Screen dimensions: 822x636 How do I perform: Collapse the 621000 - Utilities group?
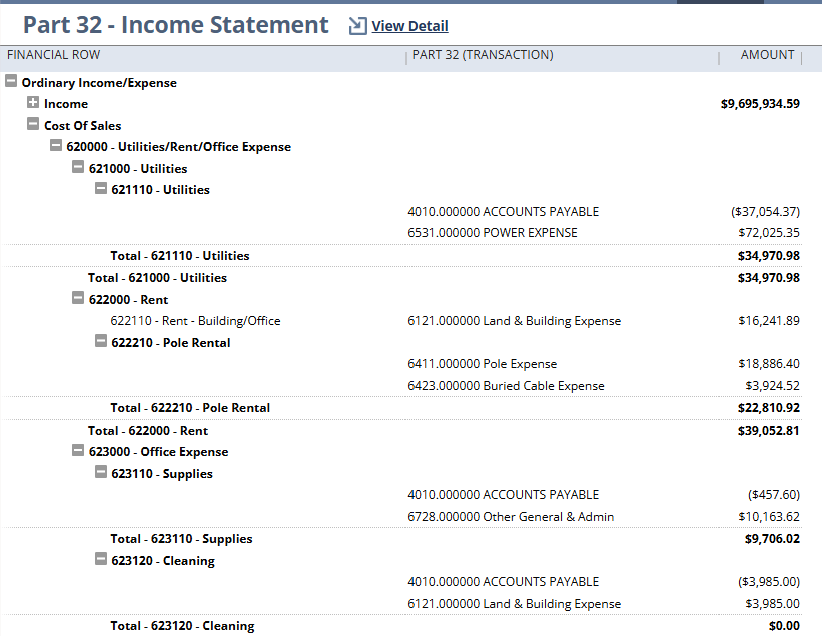click(x=78, y=167)
